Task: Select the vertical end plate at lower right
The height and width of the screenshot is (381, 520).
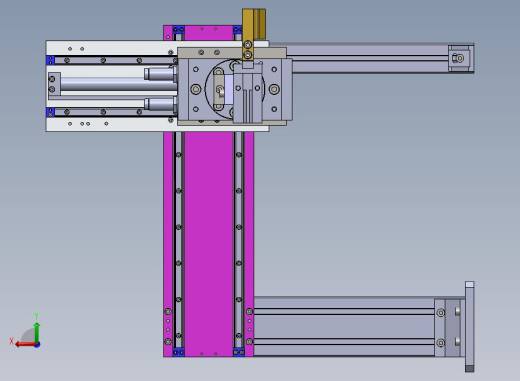Action: coord(469,327)
